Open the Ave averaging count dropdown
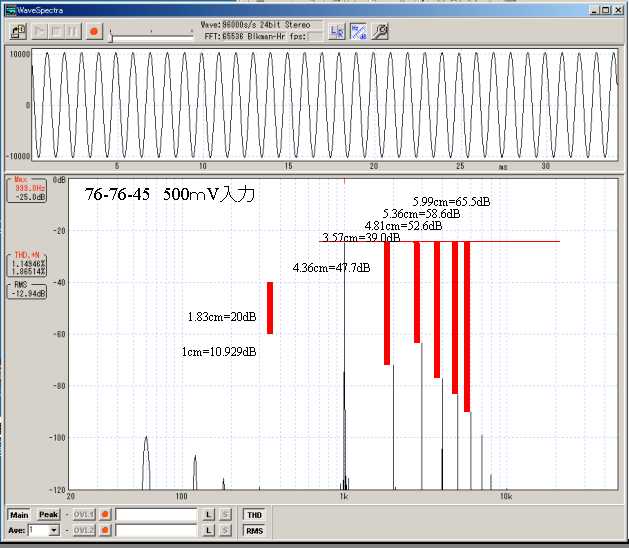The image size is (629, 548). (x=53, y=530)
